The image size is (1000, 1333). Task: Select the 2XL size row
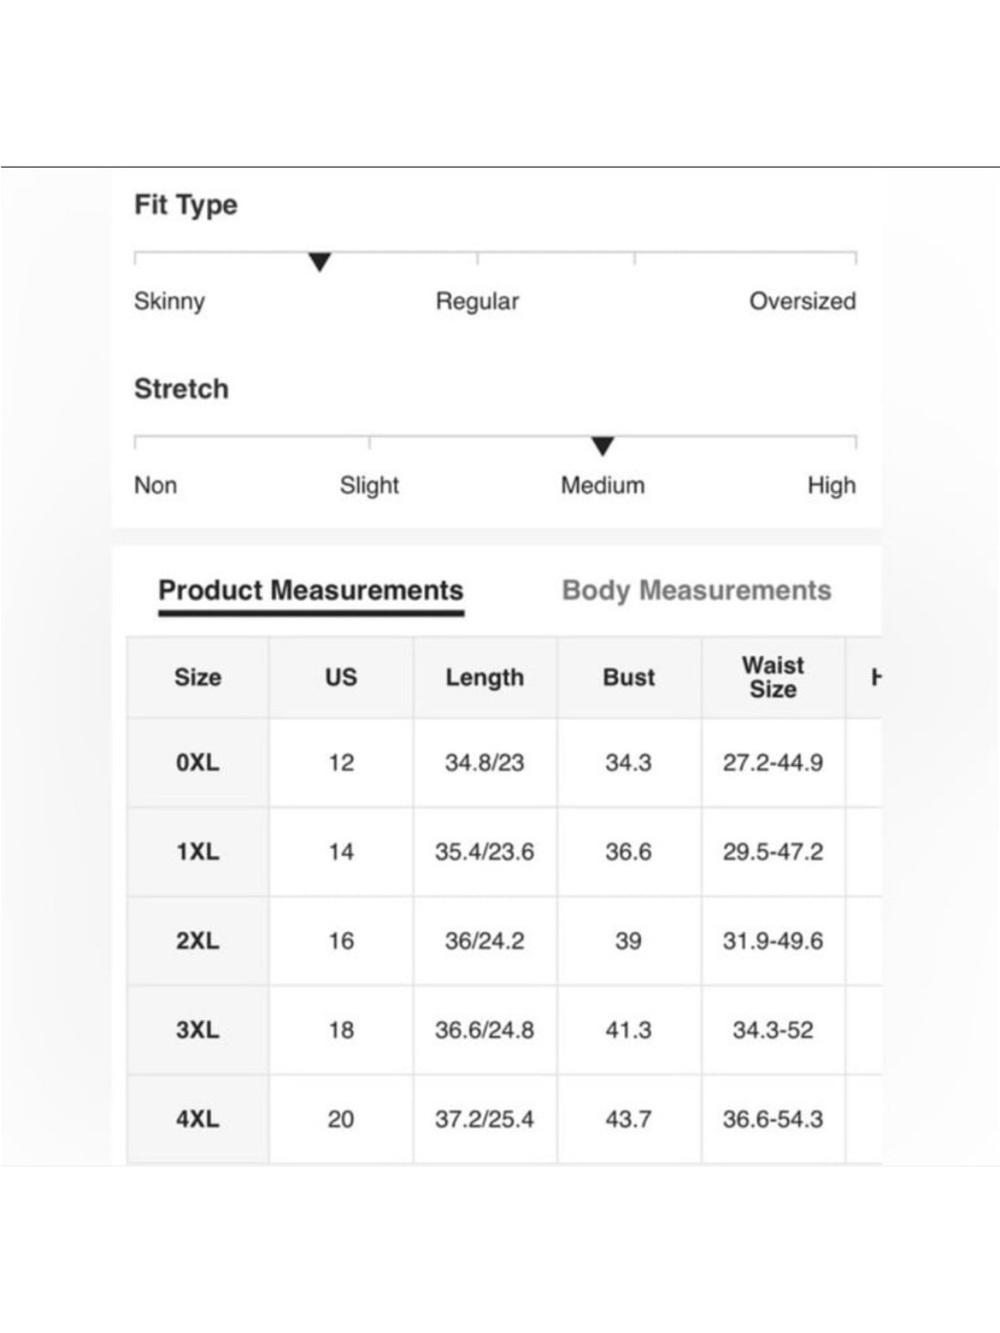point(504,941)
